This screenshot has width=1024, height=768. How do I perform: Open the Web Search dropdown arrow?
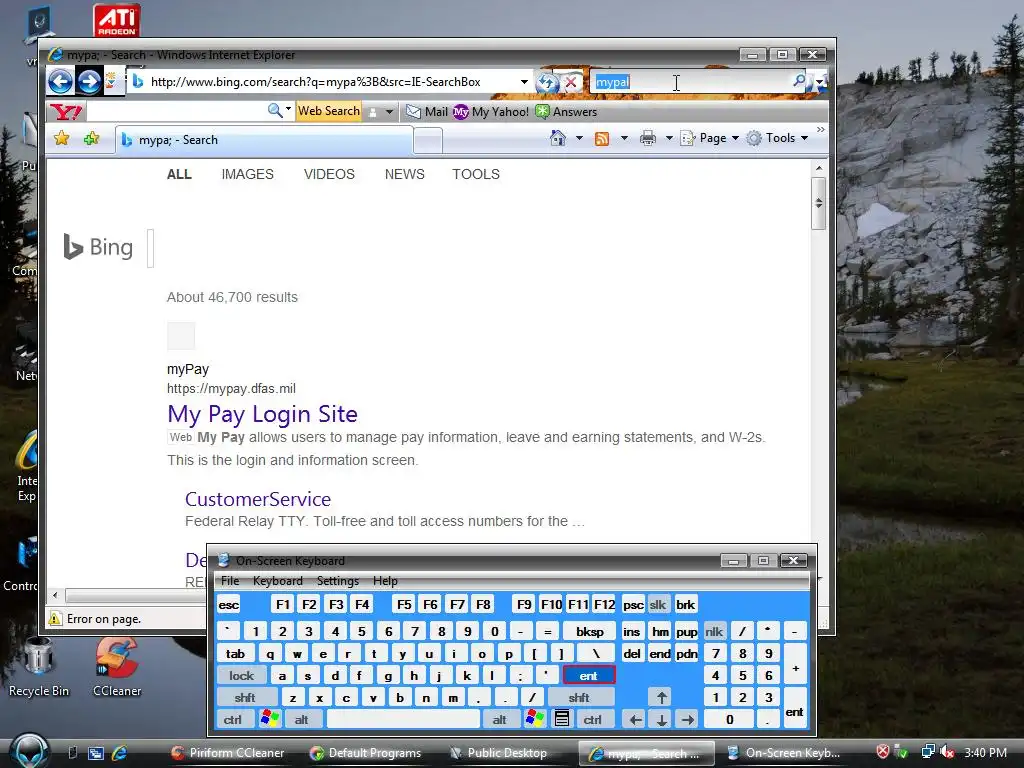tap(389, 112)
